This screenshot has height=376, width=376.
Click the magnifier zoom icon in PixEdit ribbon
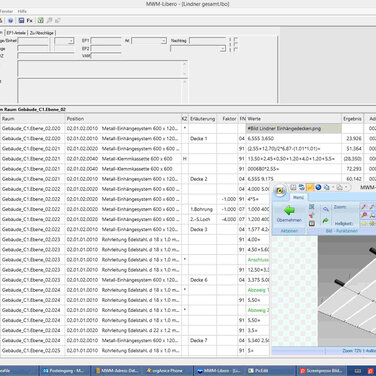point(326,209)
